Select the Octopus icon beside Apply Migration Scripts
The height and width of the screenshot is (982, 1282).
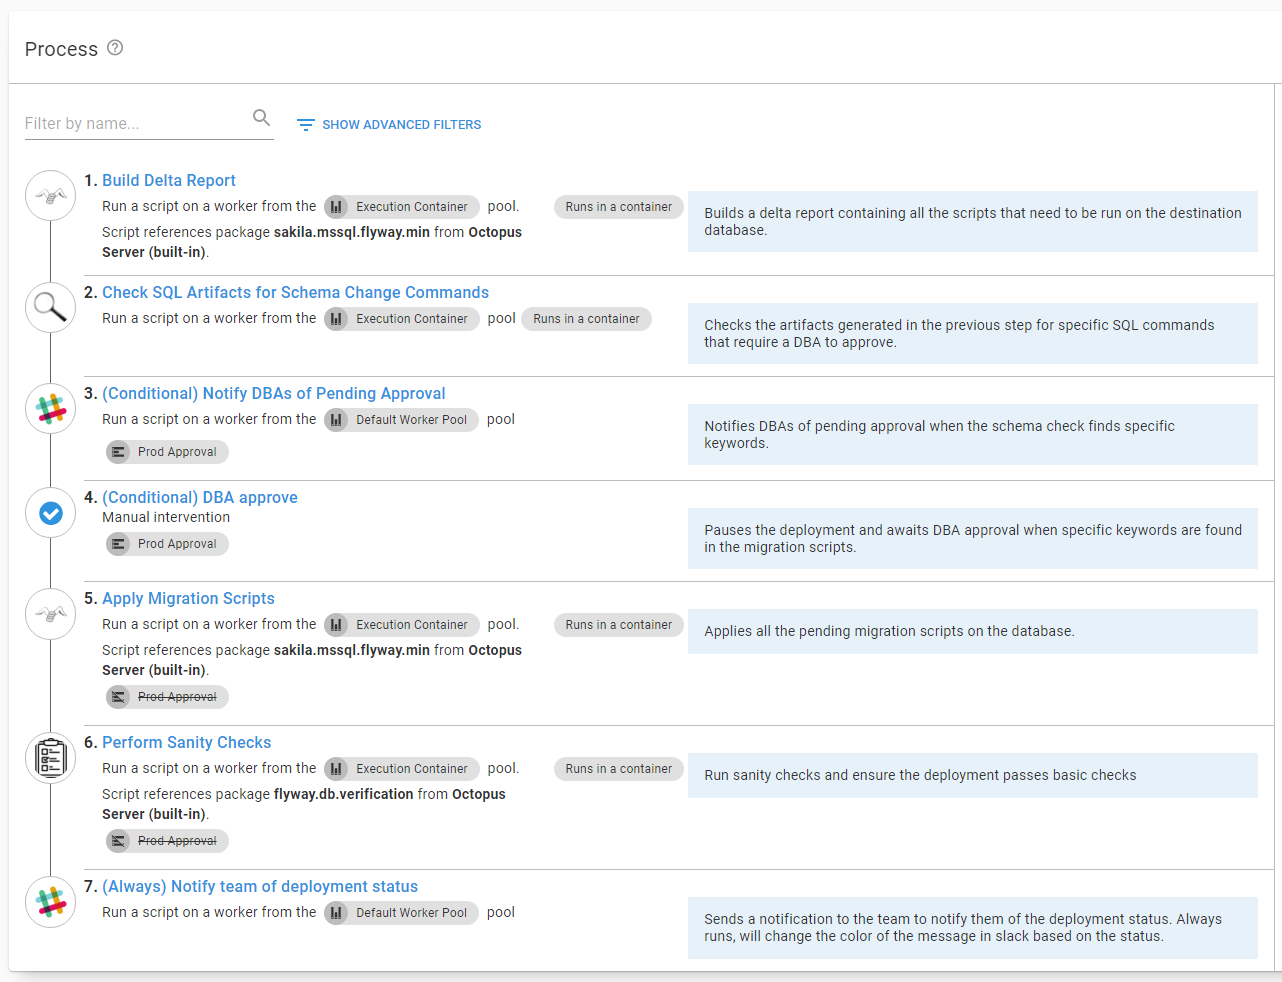pos(50,613)
